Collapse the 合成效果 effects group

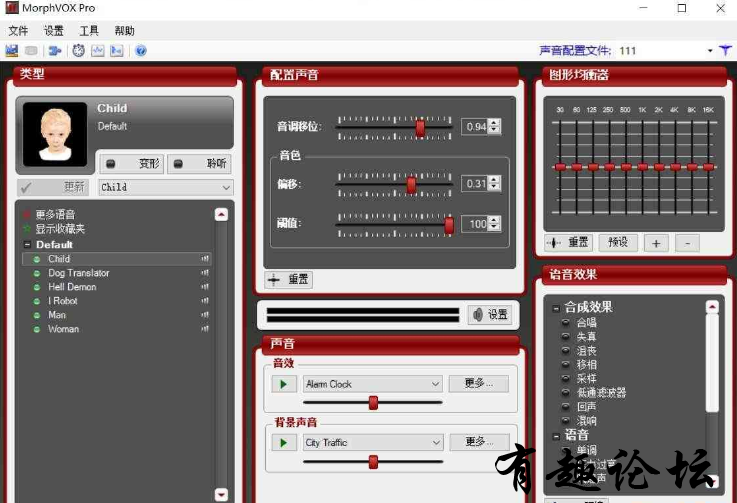click(x=556, y=308)
